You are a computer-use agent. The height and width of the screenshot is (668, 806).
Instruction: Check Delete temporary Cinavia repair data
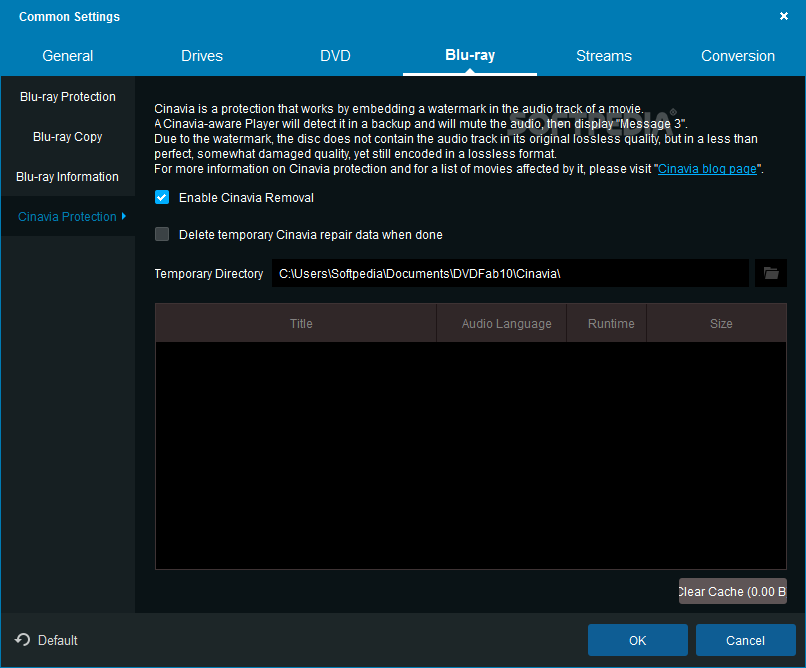162,234
